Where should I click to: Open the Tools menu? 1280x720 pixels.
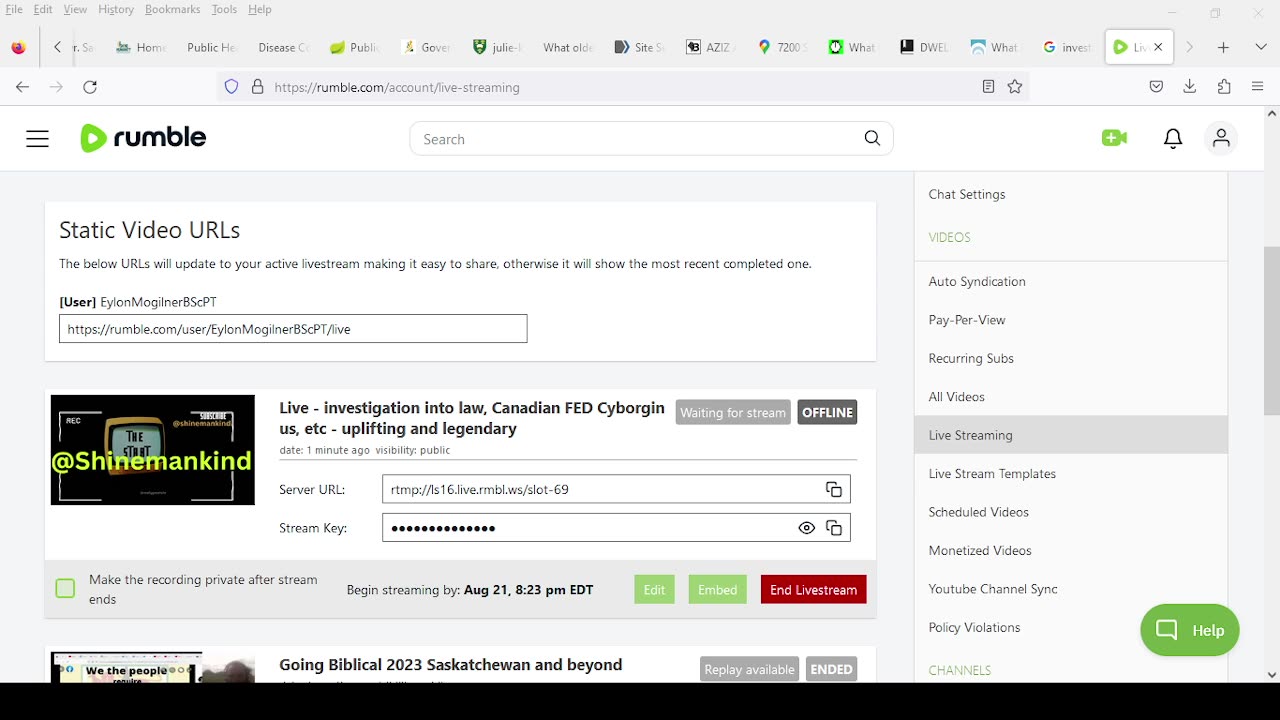224,9
